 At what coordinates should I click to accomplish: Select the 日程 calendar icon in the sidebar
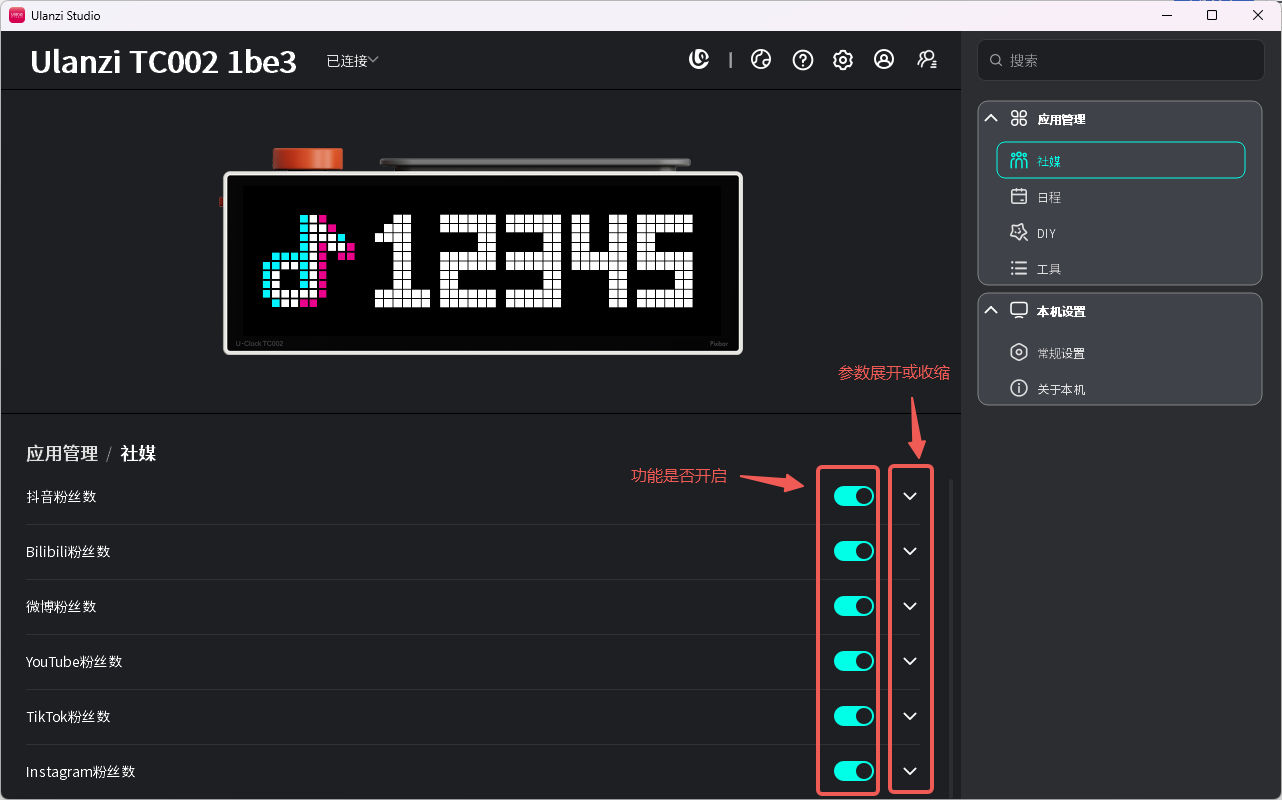point(1019,197)
